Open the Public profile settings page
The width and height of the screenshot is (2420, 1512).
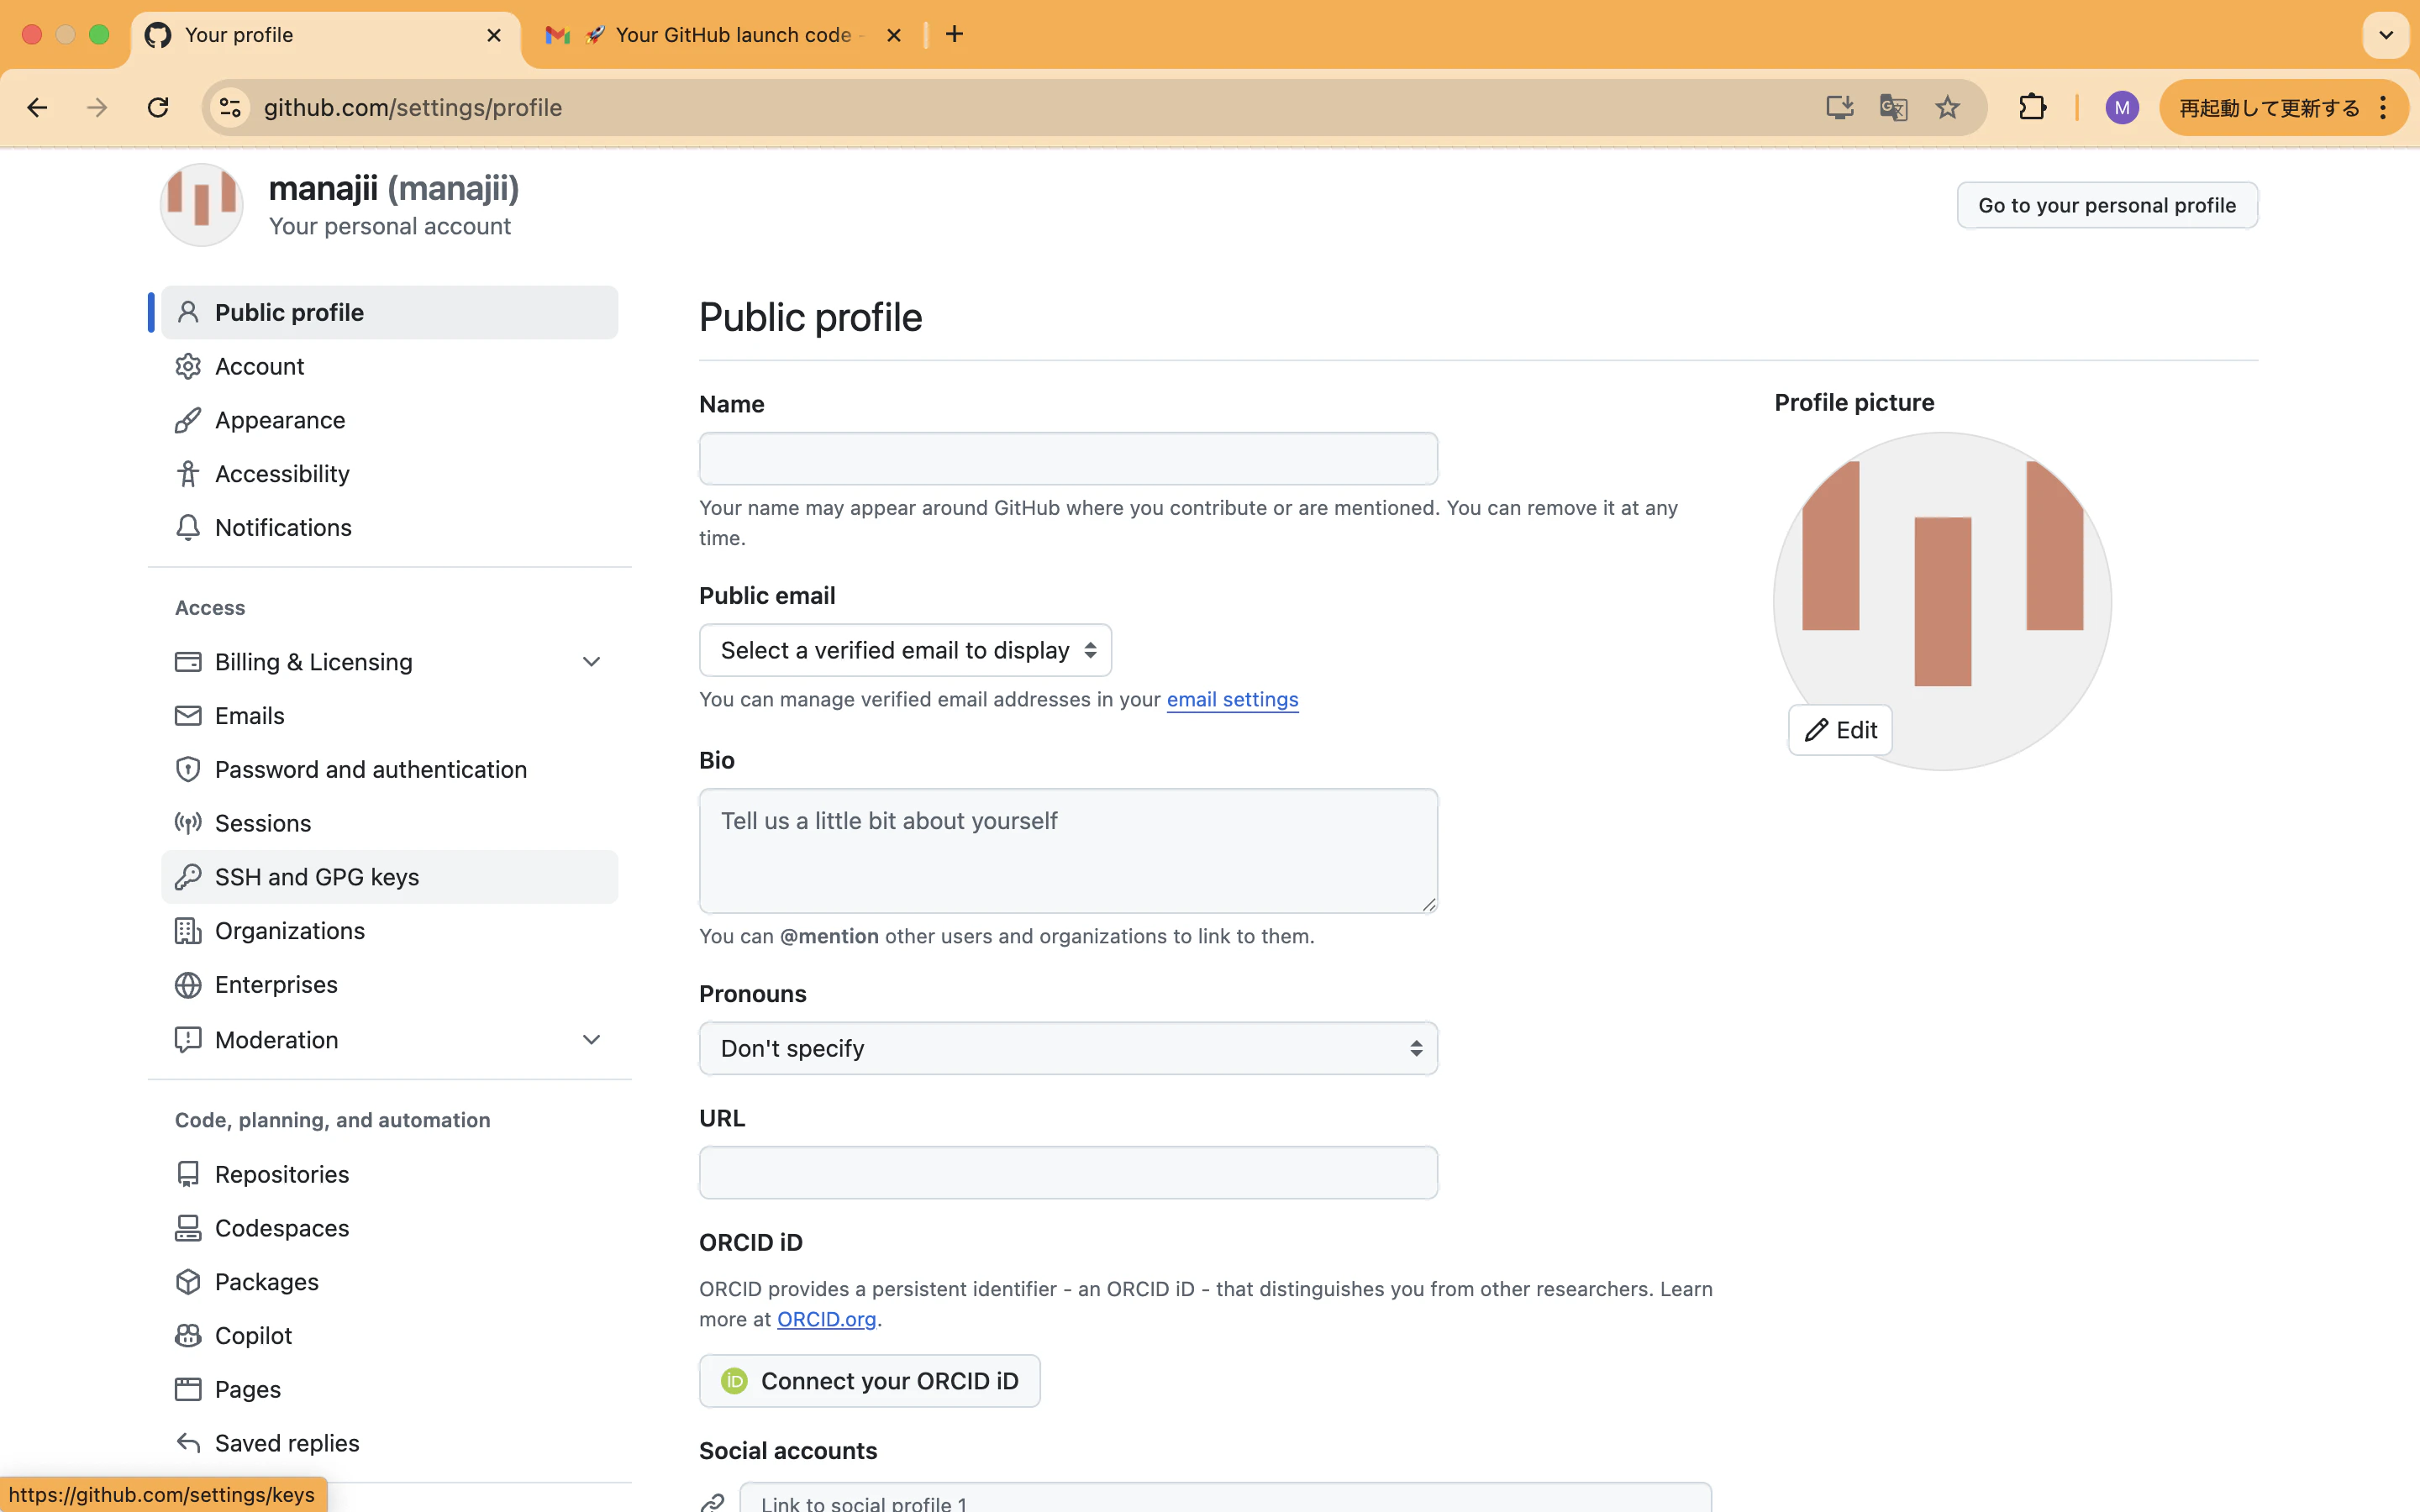click(x=390, y=313)
